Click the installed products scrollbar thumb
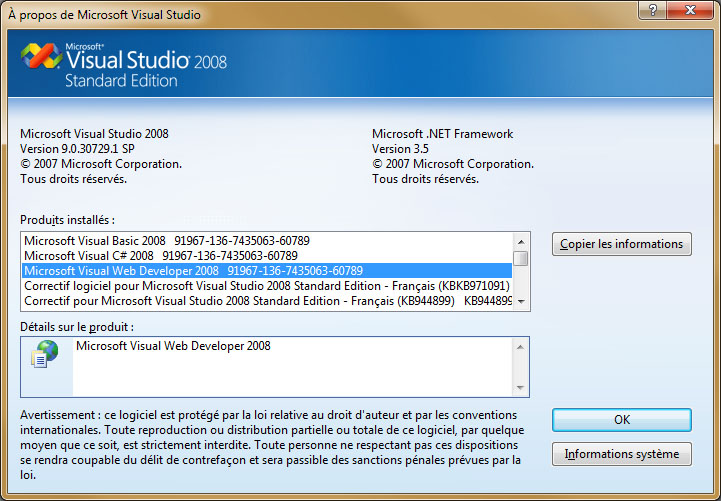 521,258
